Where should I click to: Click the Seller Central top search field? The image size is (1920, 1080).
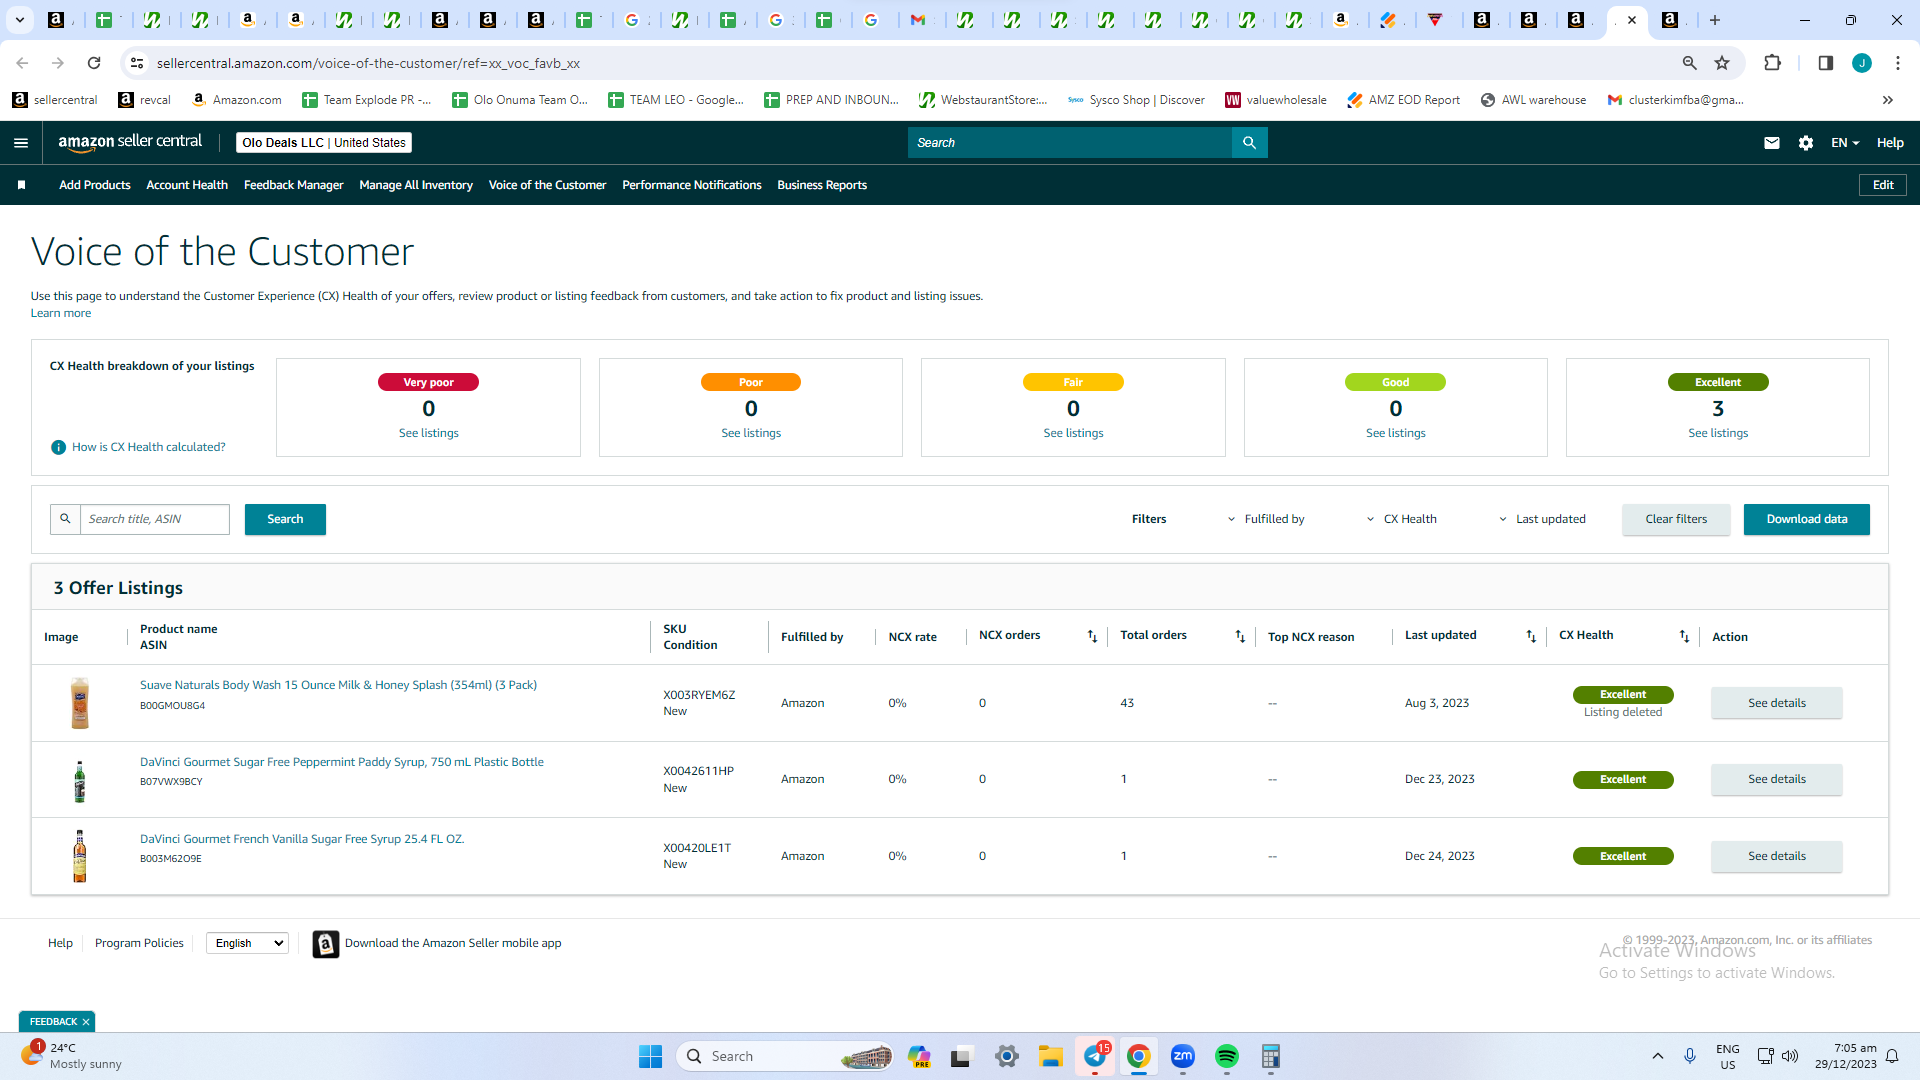pos(1070,143)
